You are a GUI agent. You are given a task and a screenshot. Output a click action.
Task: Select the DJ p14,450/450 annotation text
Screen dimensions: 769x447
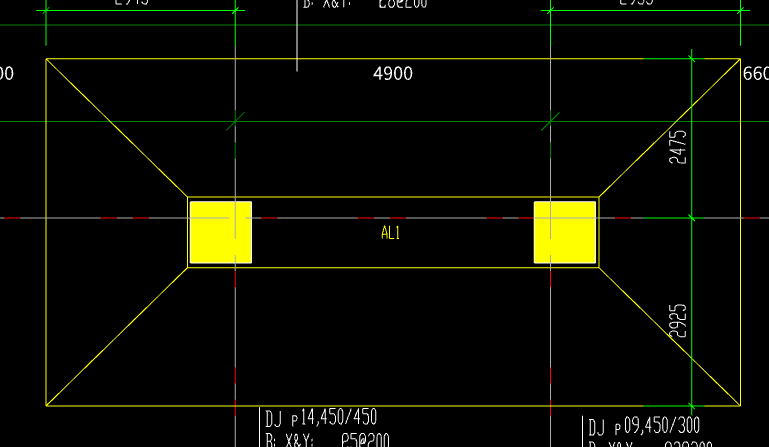(x=321, y=418)
